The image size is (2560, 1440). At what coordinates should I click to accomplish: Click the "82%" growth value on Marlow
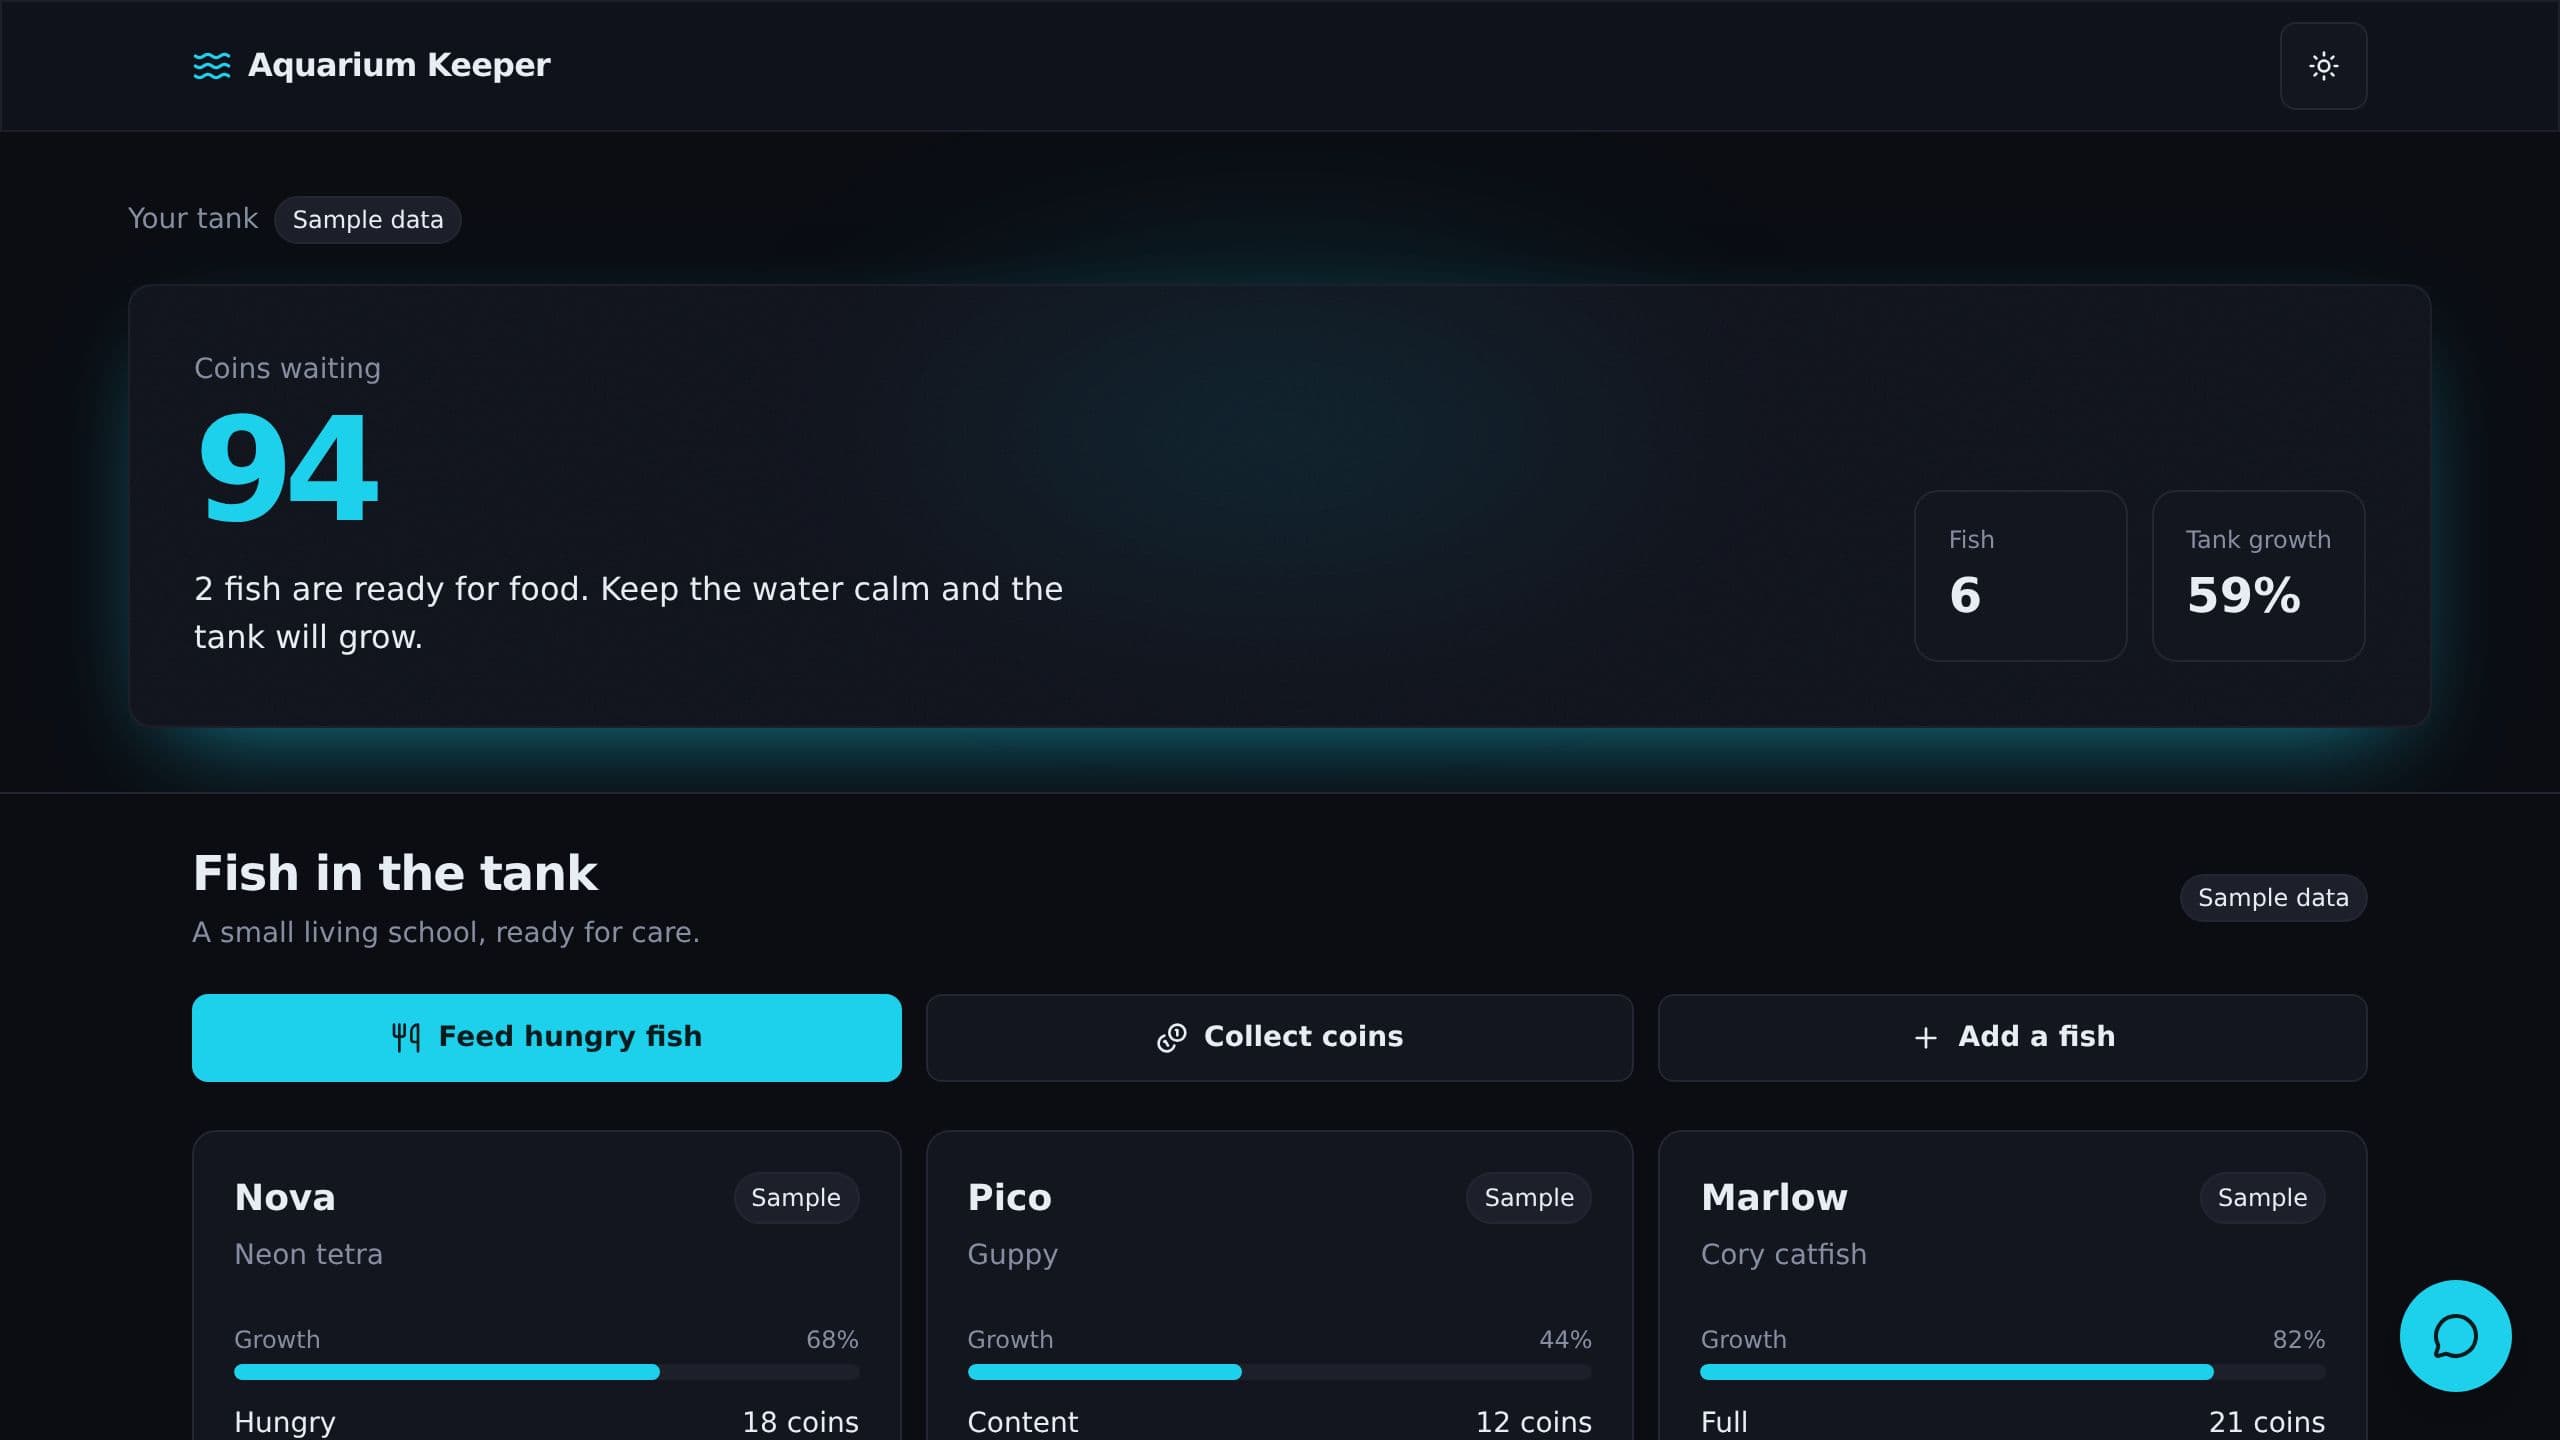2298,1339
